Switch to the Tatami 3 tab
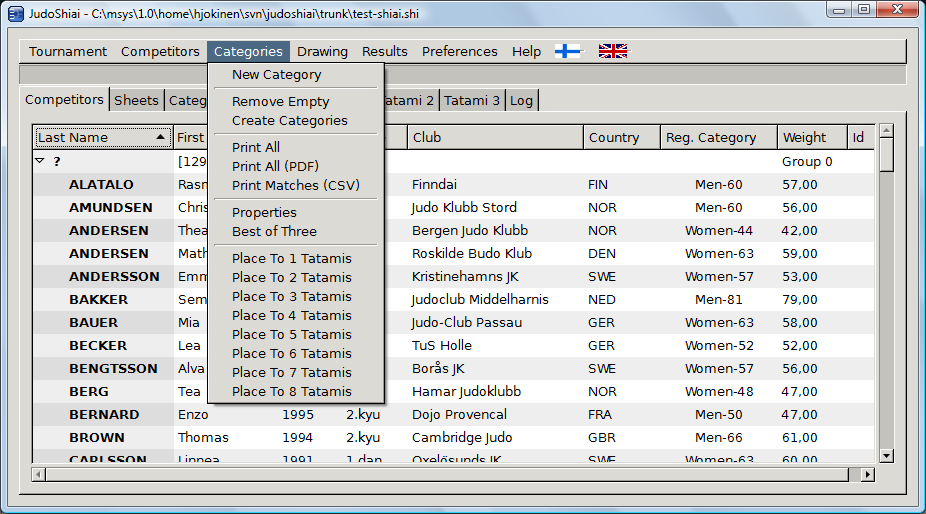Image resolution: width=926 pixels, height=514 pixels. pyautogui.click(x=472, y=100)
